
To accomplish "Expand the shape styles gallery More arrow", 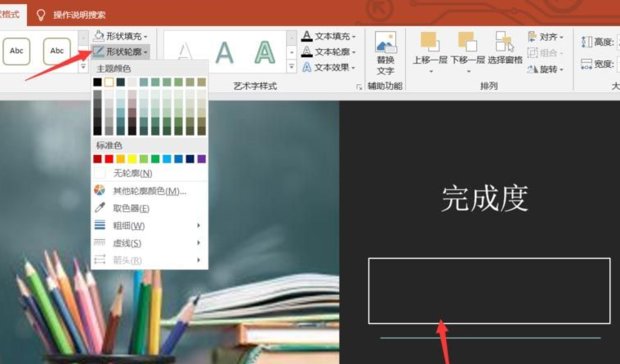I will pyautogui.click(x=83, y=67).
